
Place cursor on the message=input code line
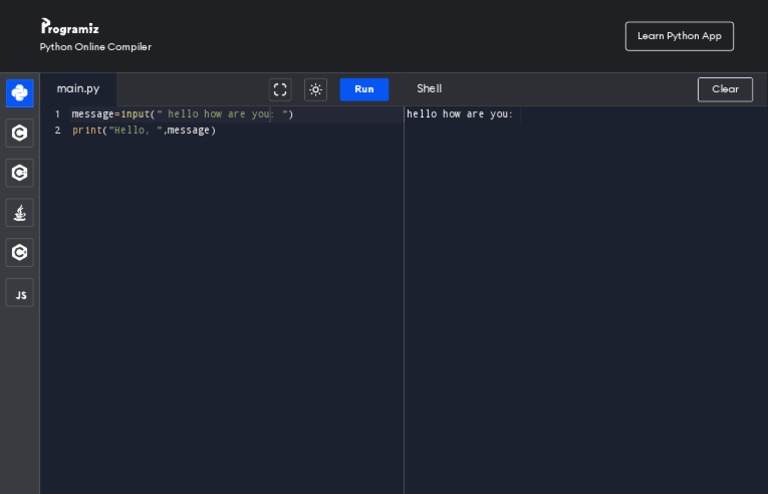(180, 114)
